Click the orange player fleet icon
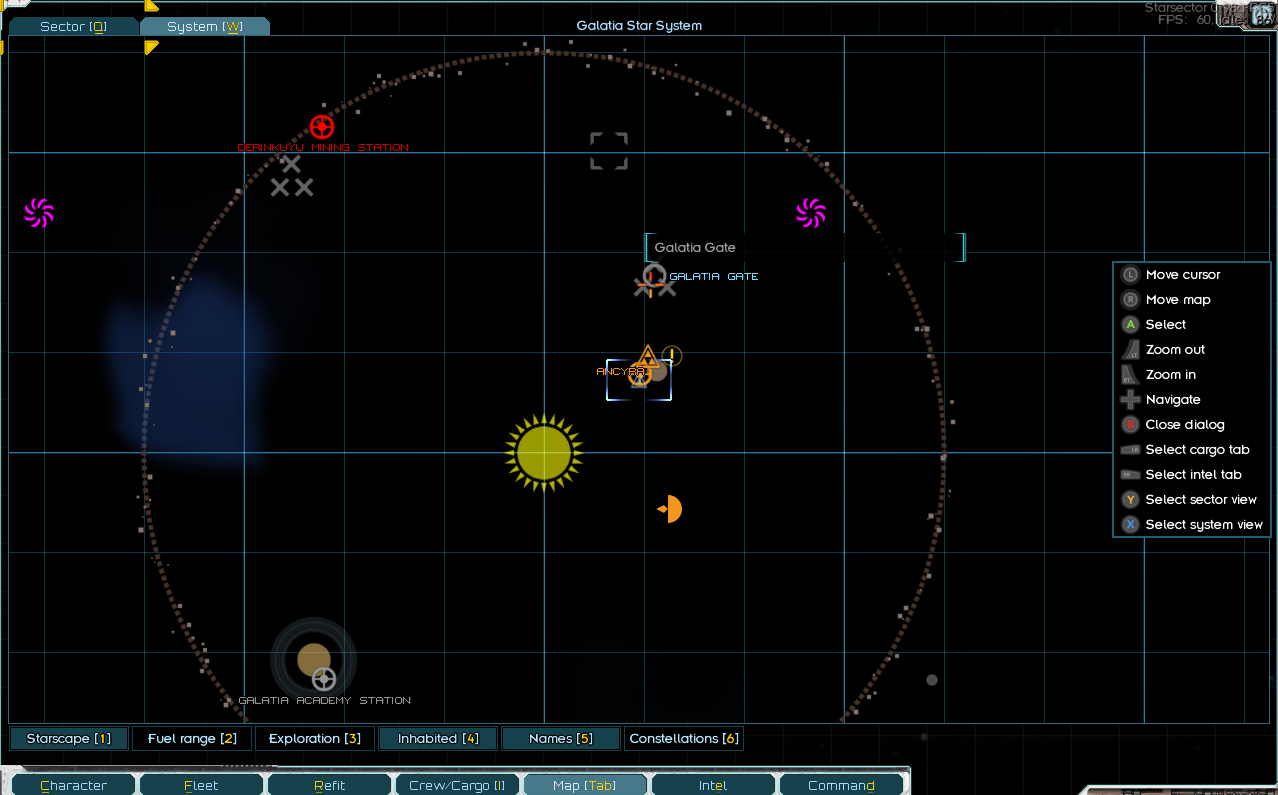1278x795 pixels. [670, 509]
